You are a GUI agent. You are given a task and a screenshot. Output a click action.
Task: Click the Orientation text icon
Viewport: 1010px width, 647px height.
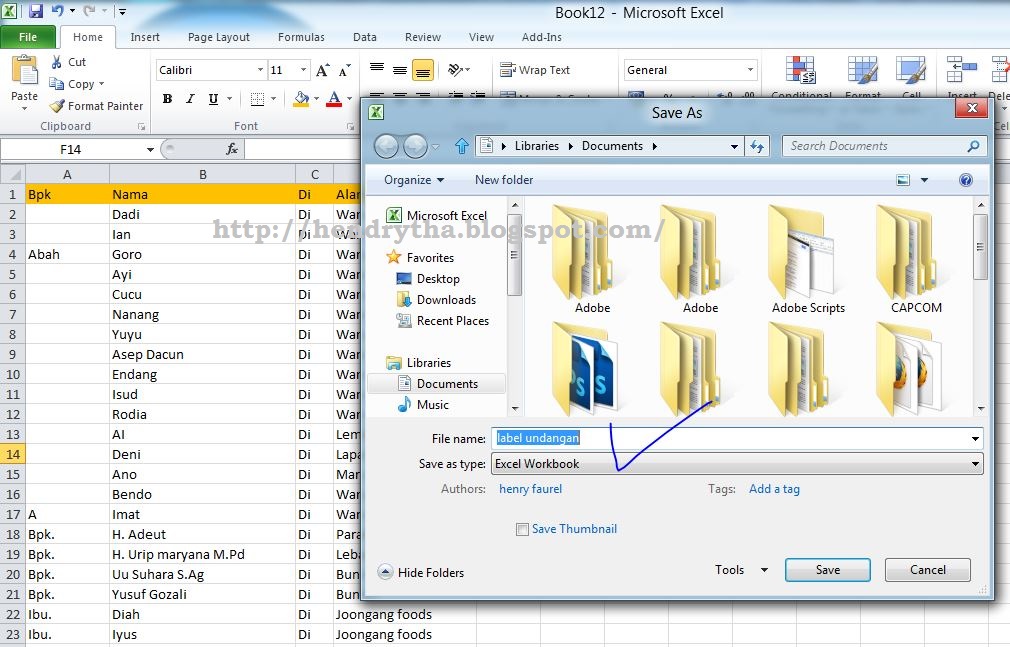[455, 70]
